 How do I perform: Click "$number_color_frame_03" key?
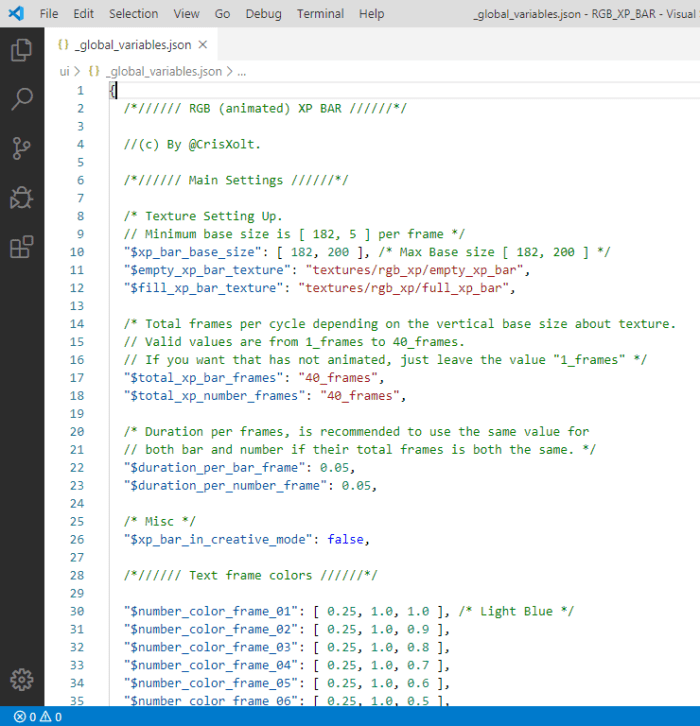[210, 647]
